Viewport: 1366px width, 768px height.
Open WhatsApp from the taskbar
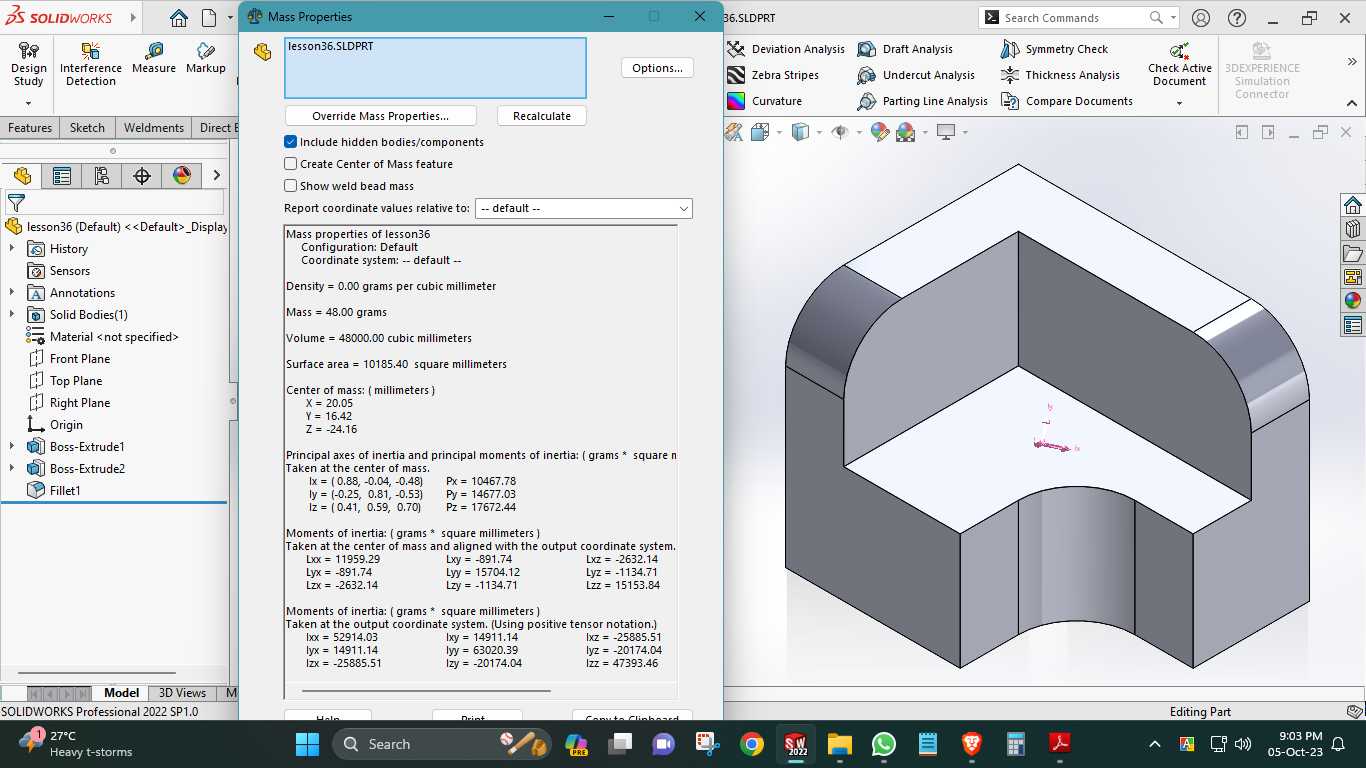883,744
